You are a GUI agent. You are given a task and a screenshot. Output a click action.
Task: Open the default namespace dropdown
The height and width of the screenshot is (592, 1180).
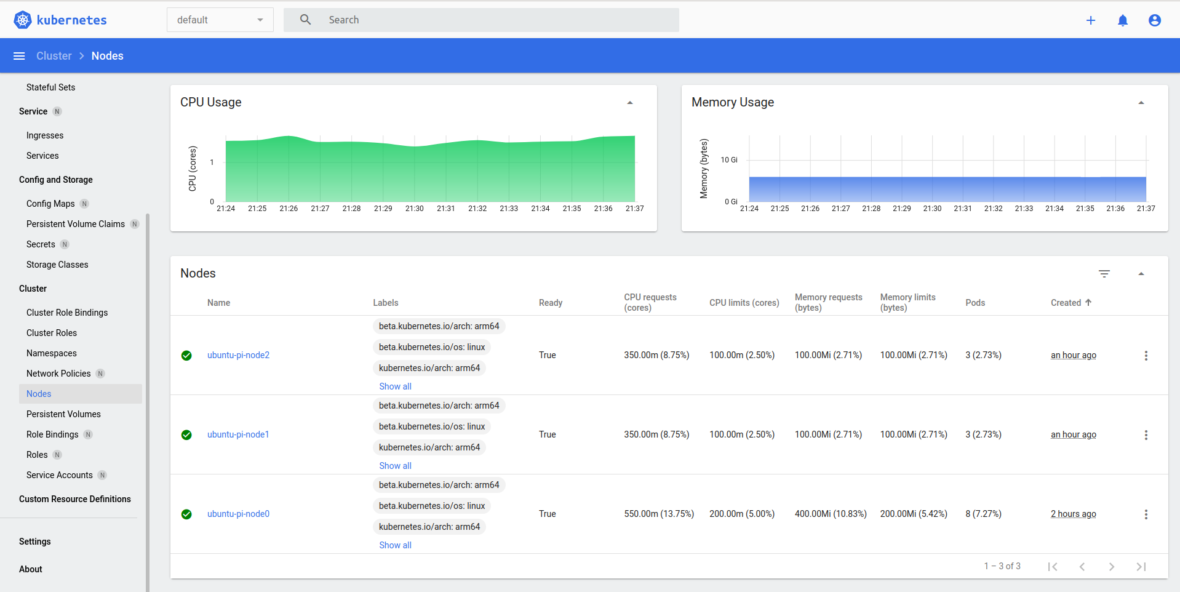219,19
